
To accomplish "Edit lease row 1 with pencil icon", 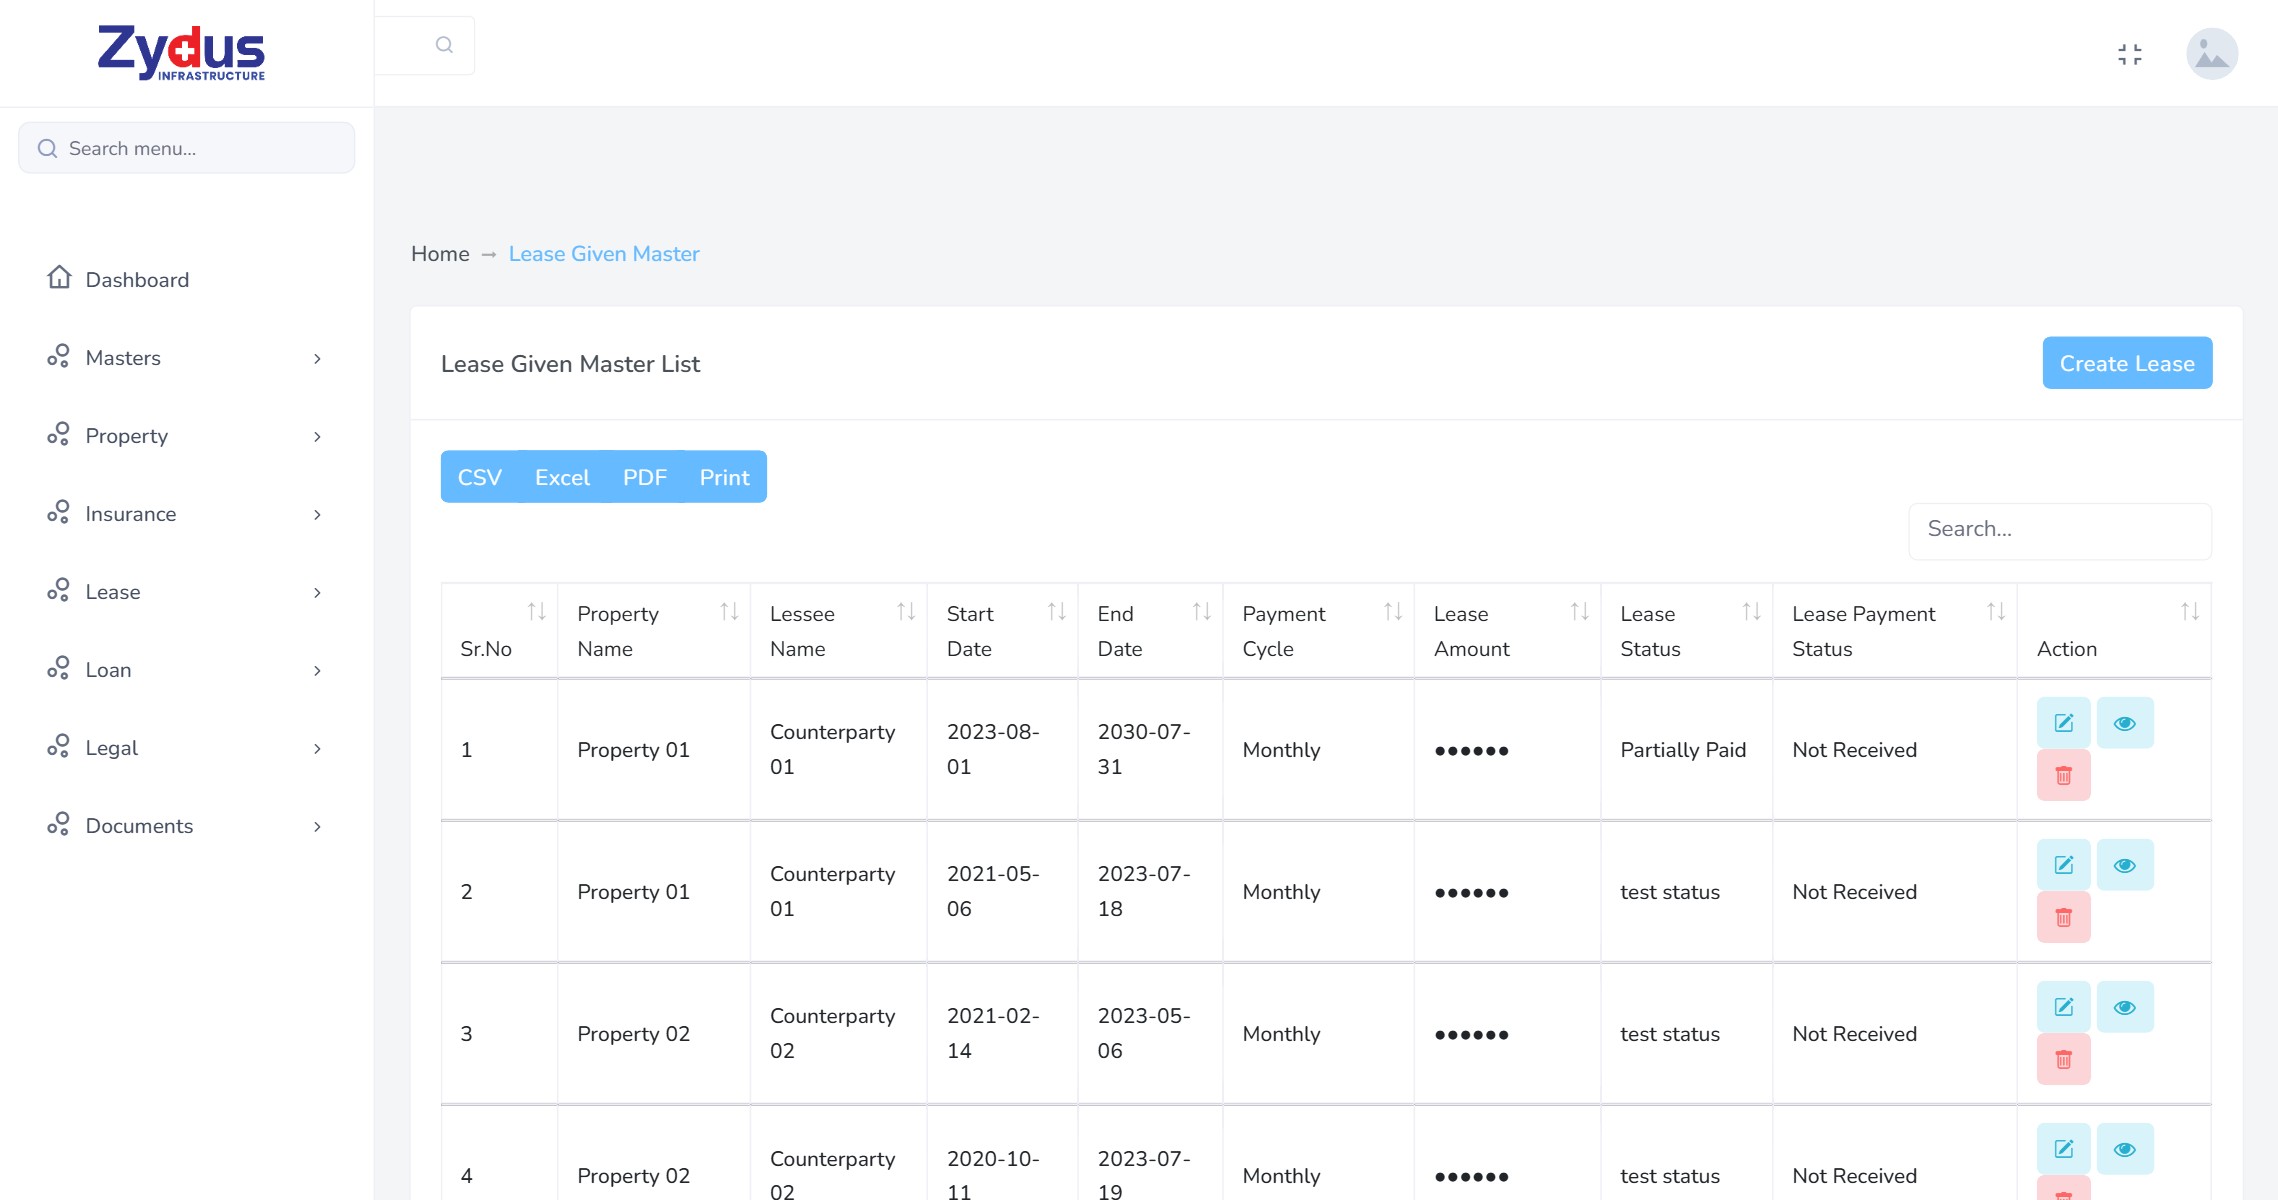I will pos(2064,723).
